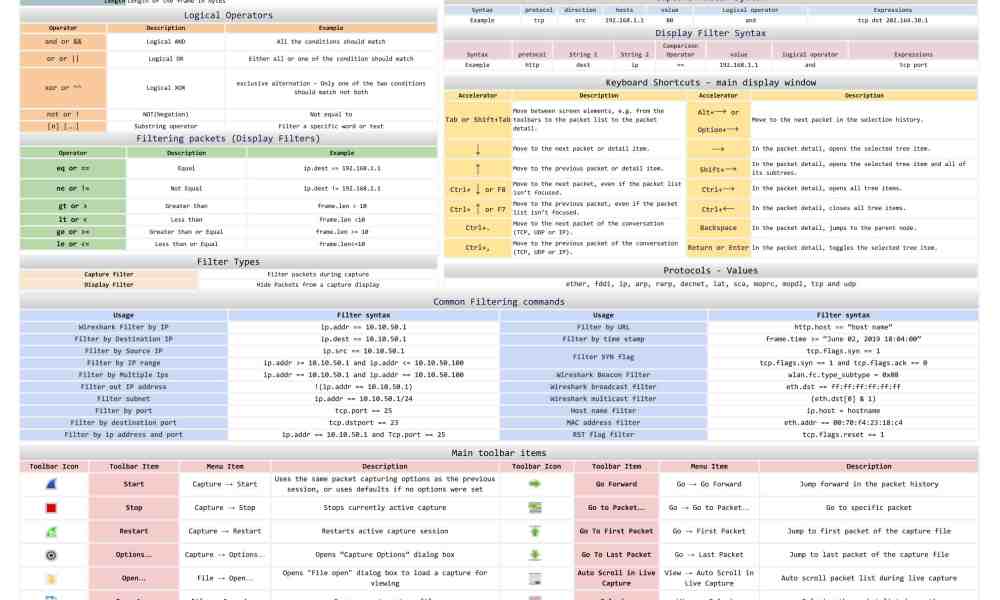
Task: Click the Capture Filter label under Filter Types
Action: point(110,274)
